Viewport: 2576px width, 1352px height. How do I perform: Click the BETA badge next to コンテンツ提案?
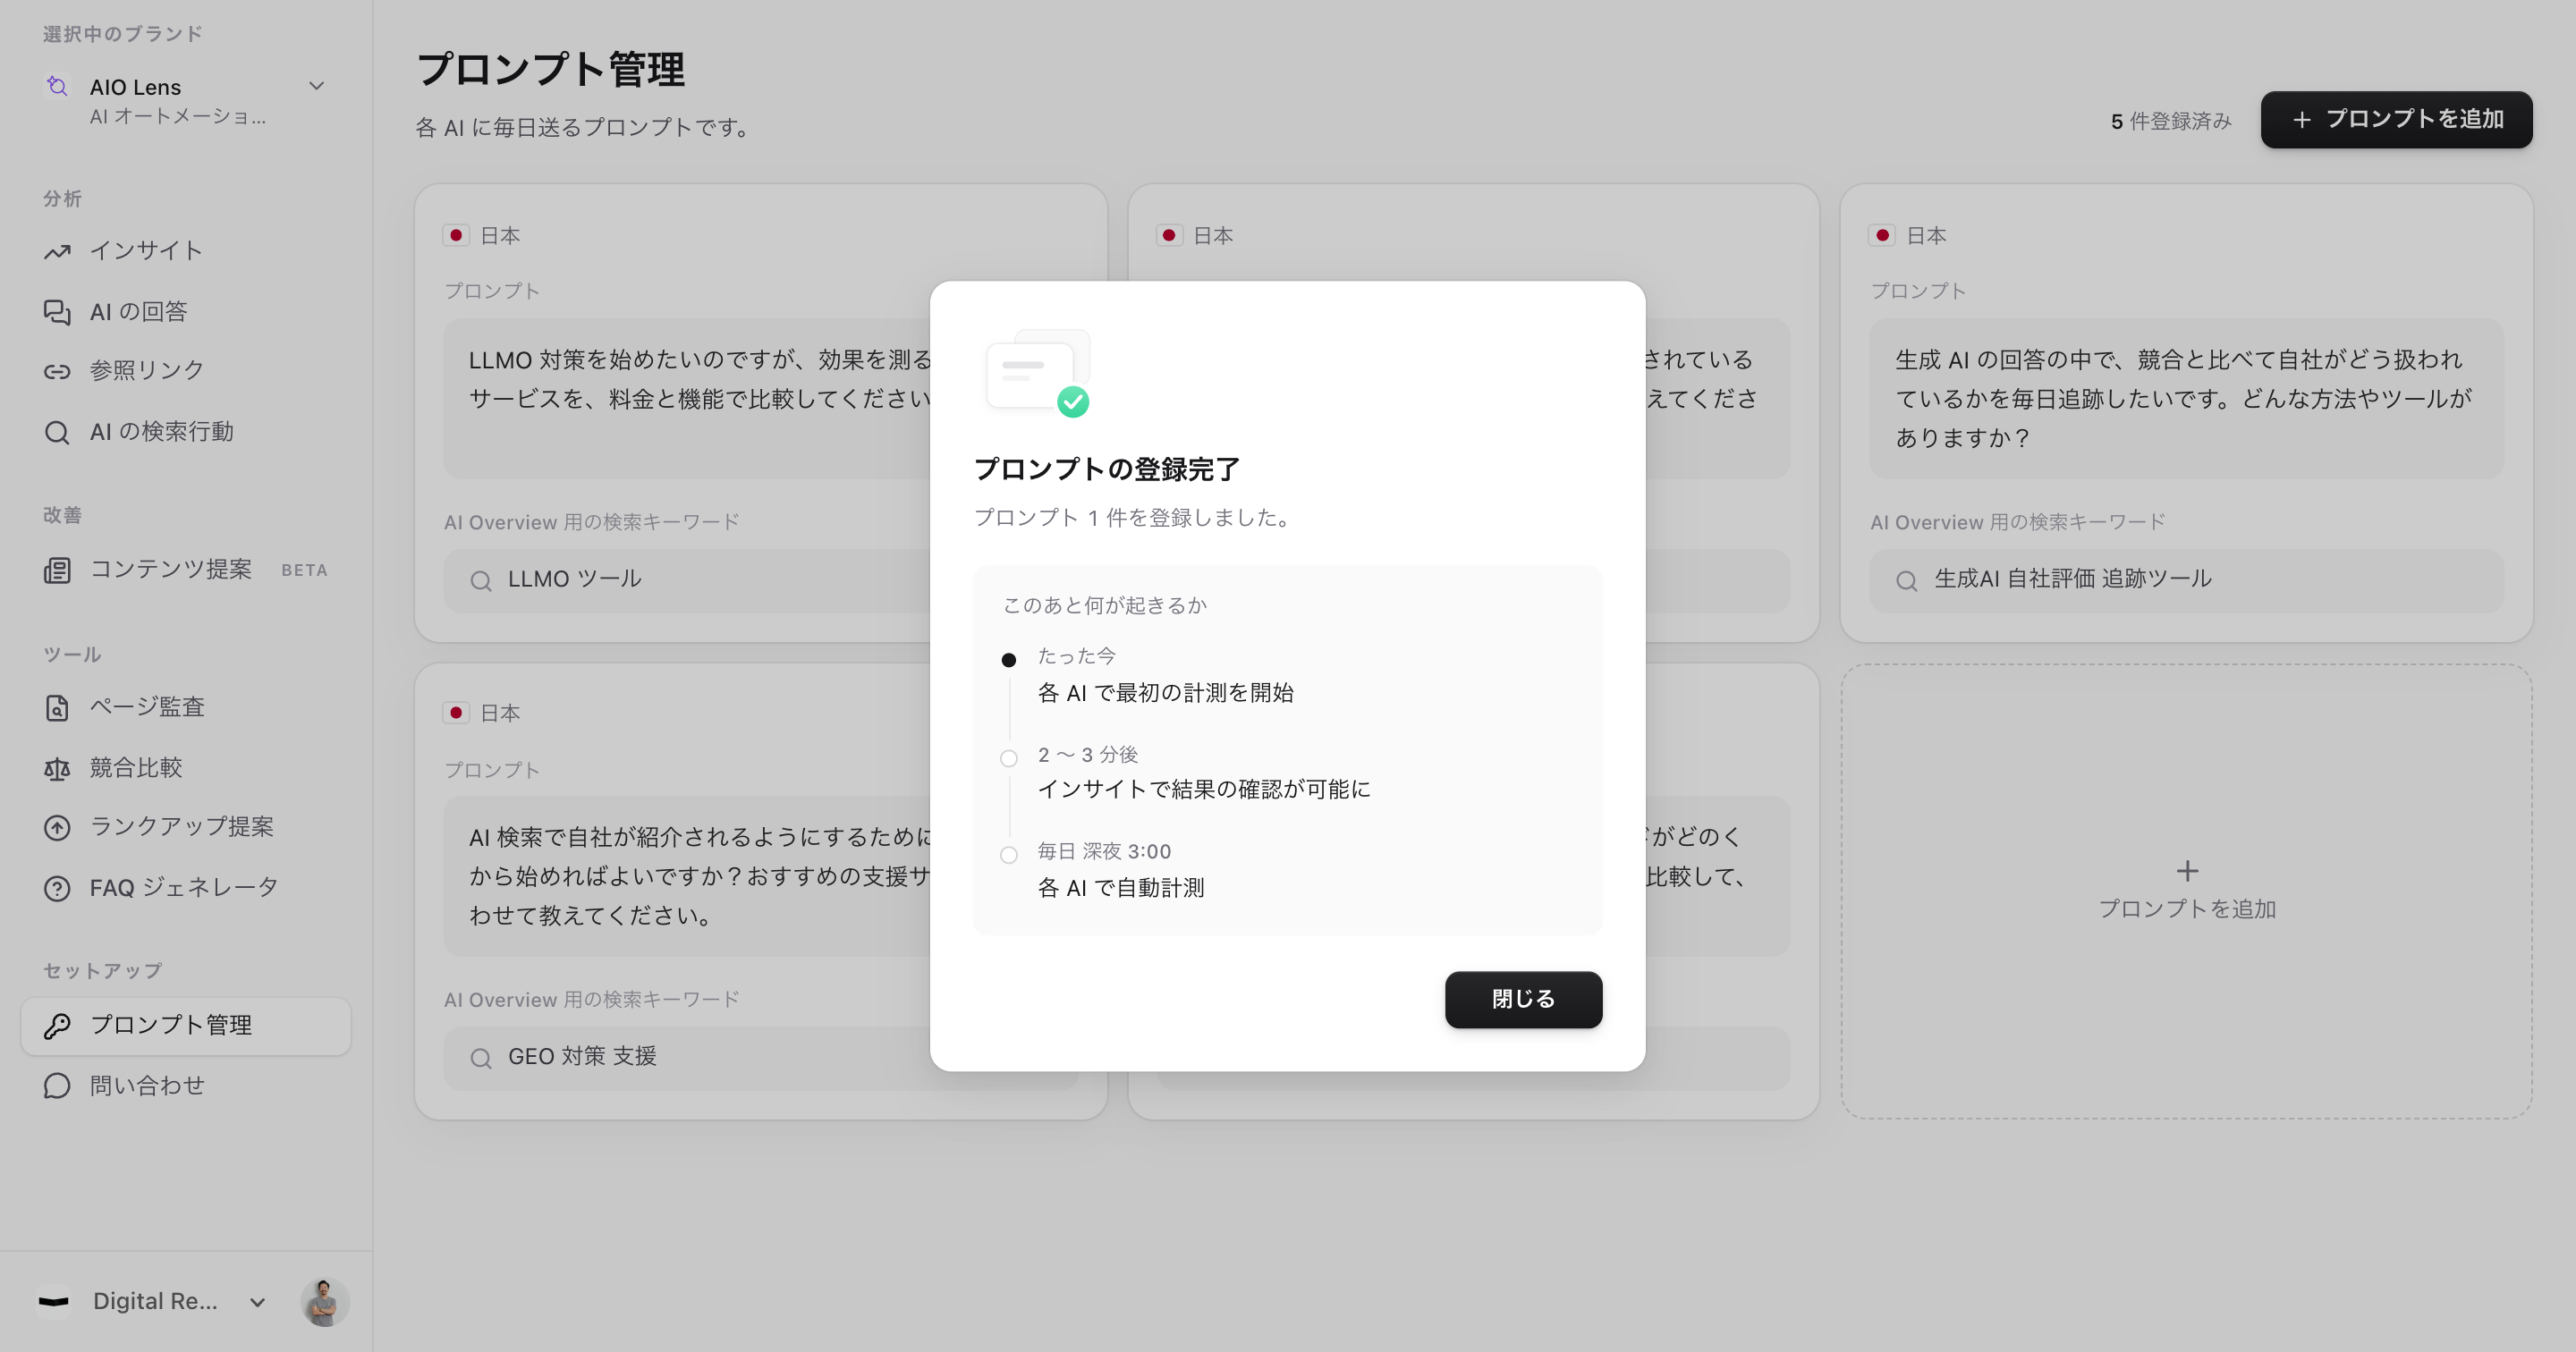point(304,570)
